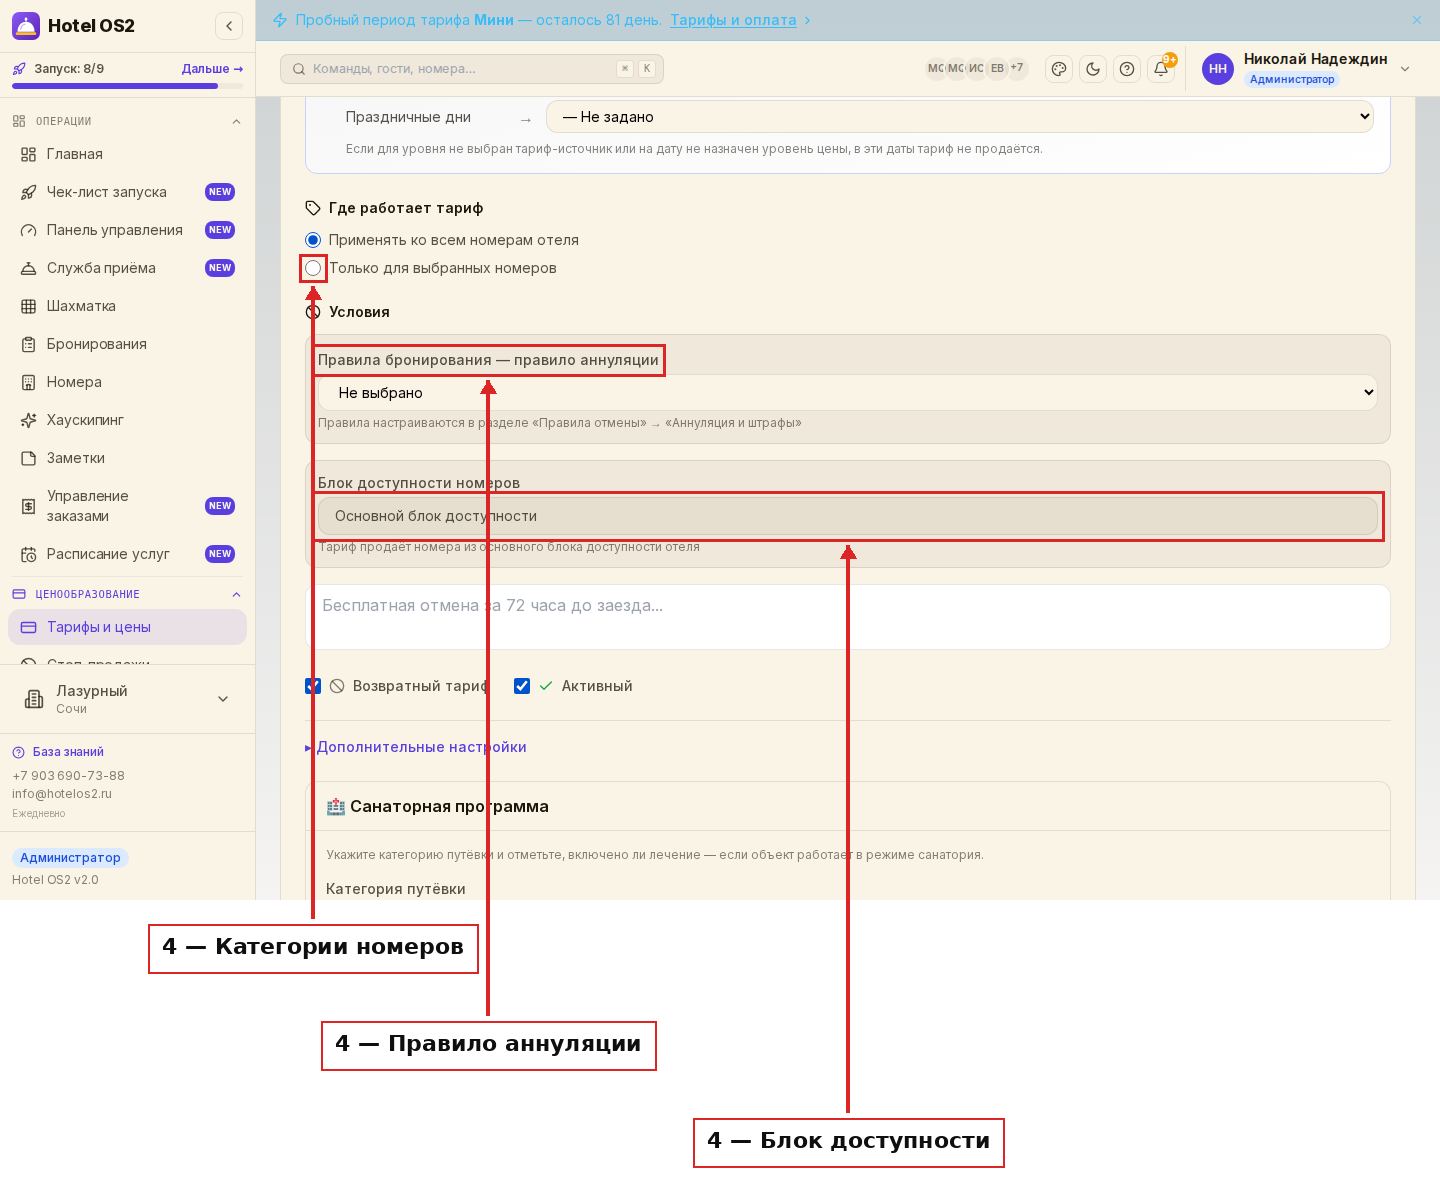1440x1191 pixels.
Task: Open the Тарифы и оплата link
Action: coord(733,20)
